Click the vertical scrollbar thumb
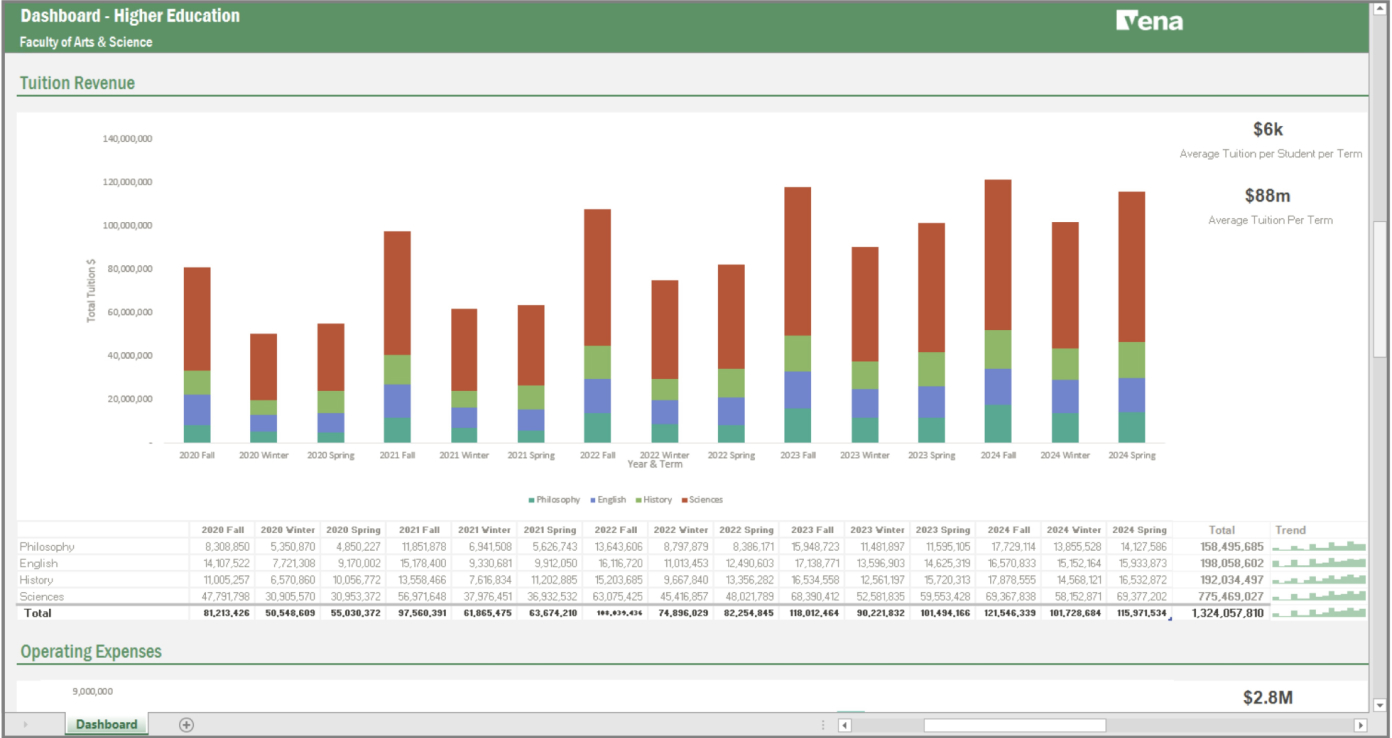The image size is (1392, 738). click(x=1380, y=288)
